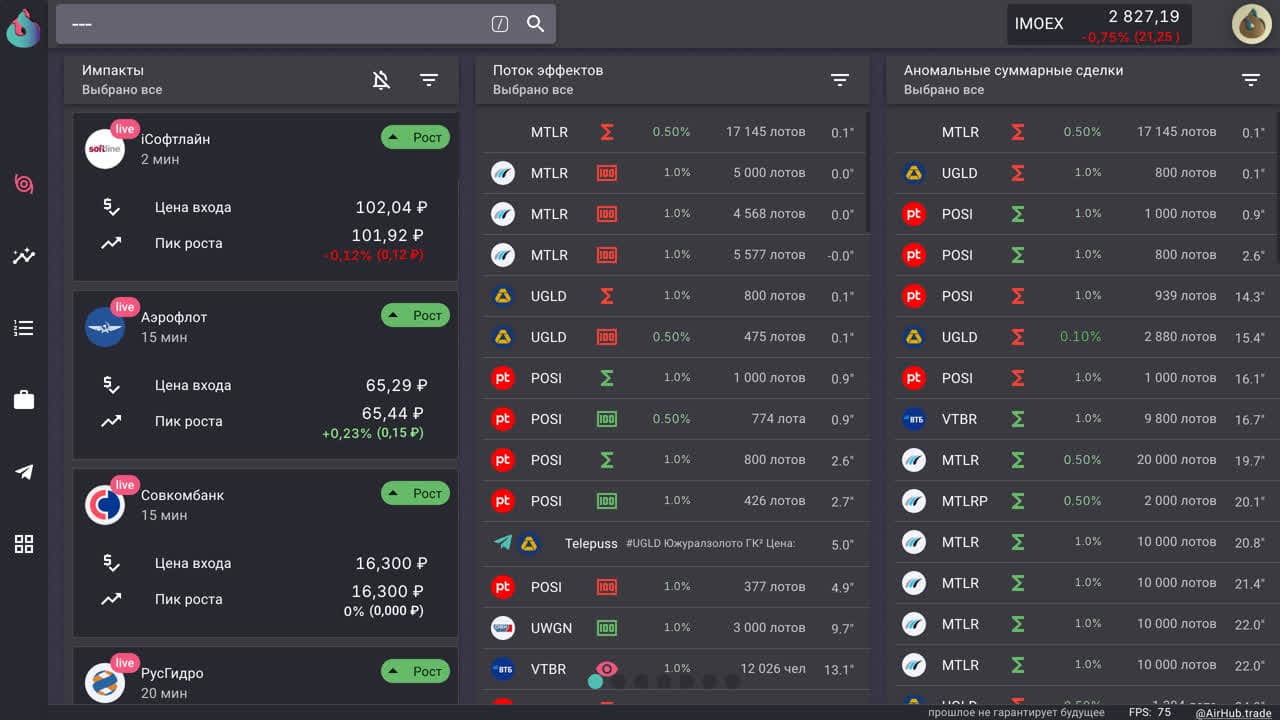Screen dimensions: 1280x720
Task: Click the order book icon on UGLD 475 лотов row
Action: (606, 337)
